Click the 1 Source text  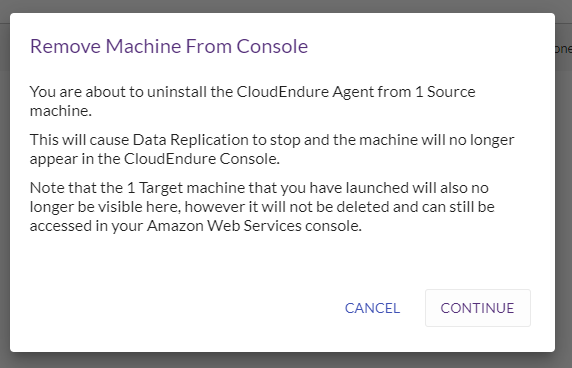tap(445, 92)
